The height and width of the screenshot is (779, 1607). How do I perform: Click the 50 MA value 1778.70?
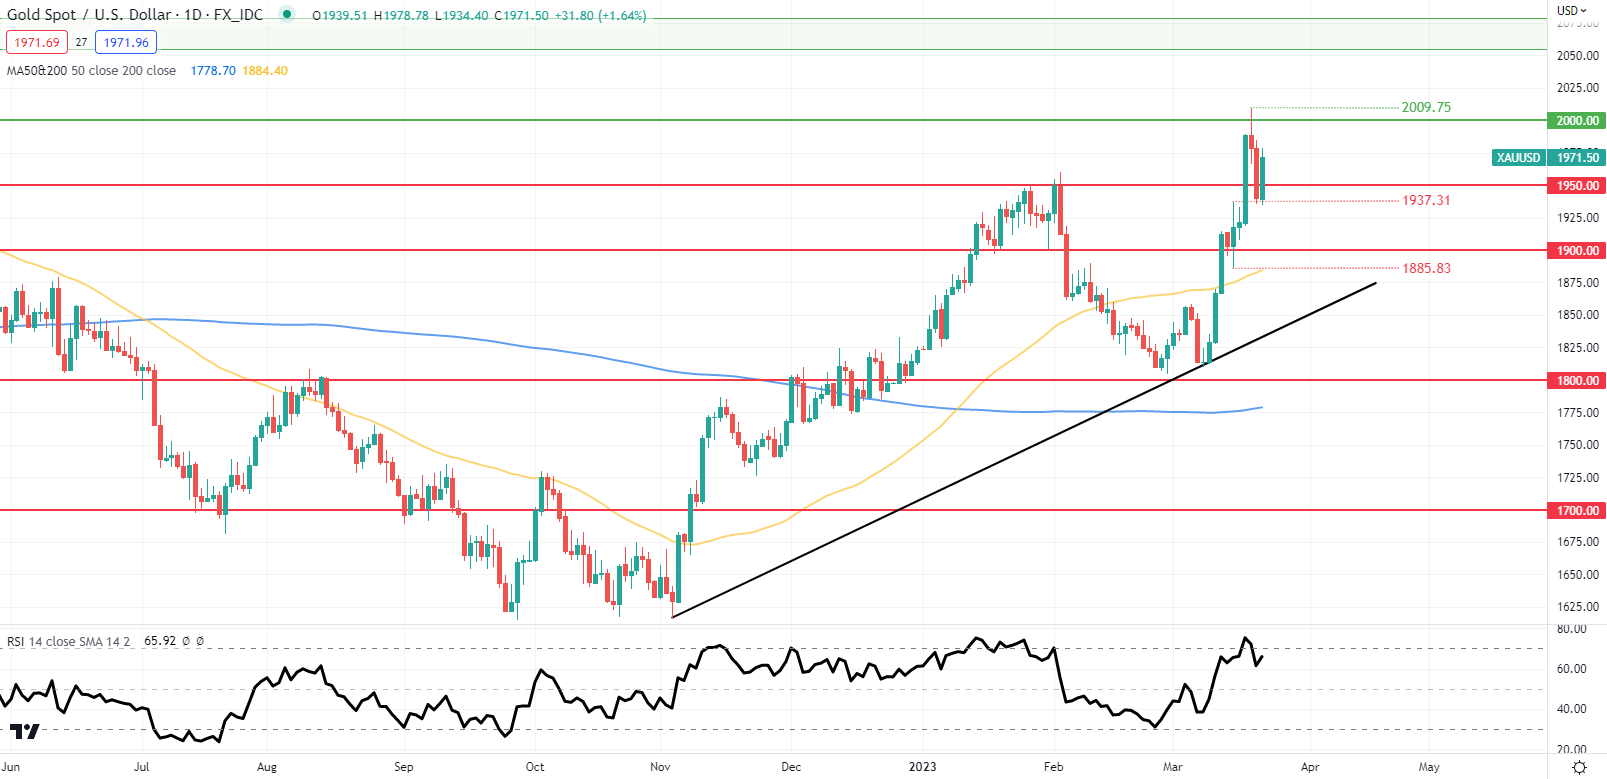coord(213,71)
